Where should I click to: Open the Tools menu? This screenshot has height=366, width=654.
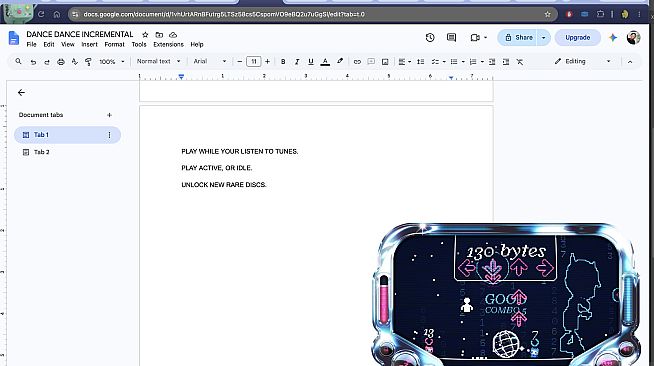tap(139, 44)
